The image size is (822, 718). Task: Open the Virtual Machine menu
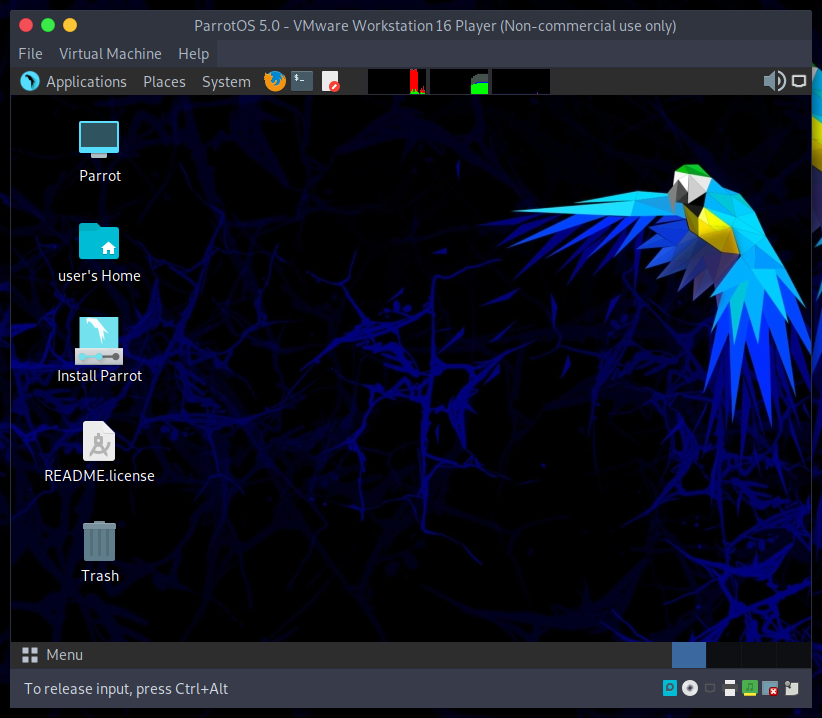tap(110, 53)
